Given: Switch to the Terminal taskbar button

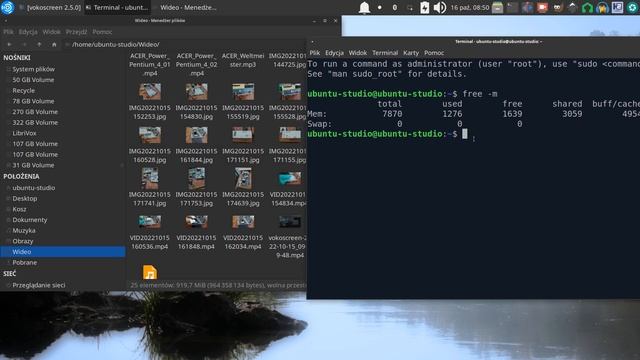Looking at the screenshot, I should tap(118, 7).
